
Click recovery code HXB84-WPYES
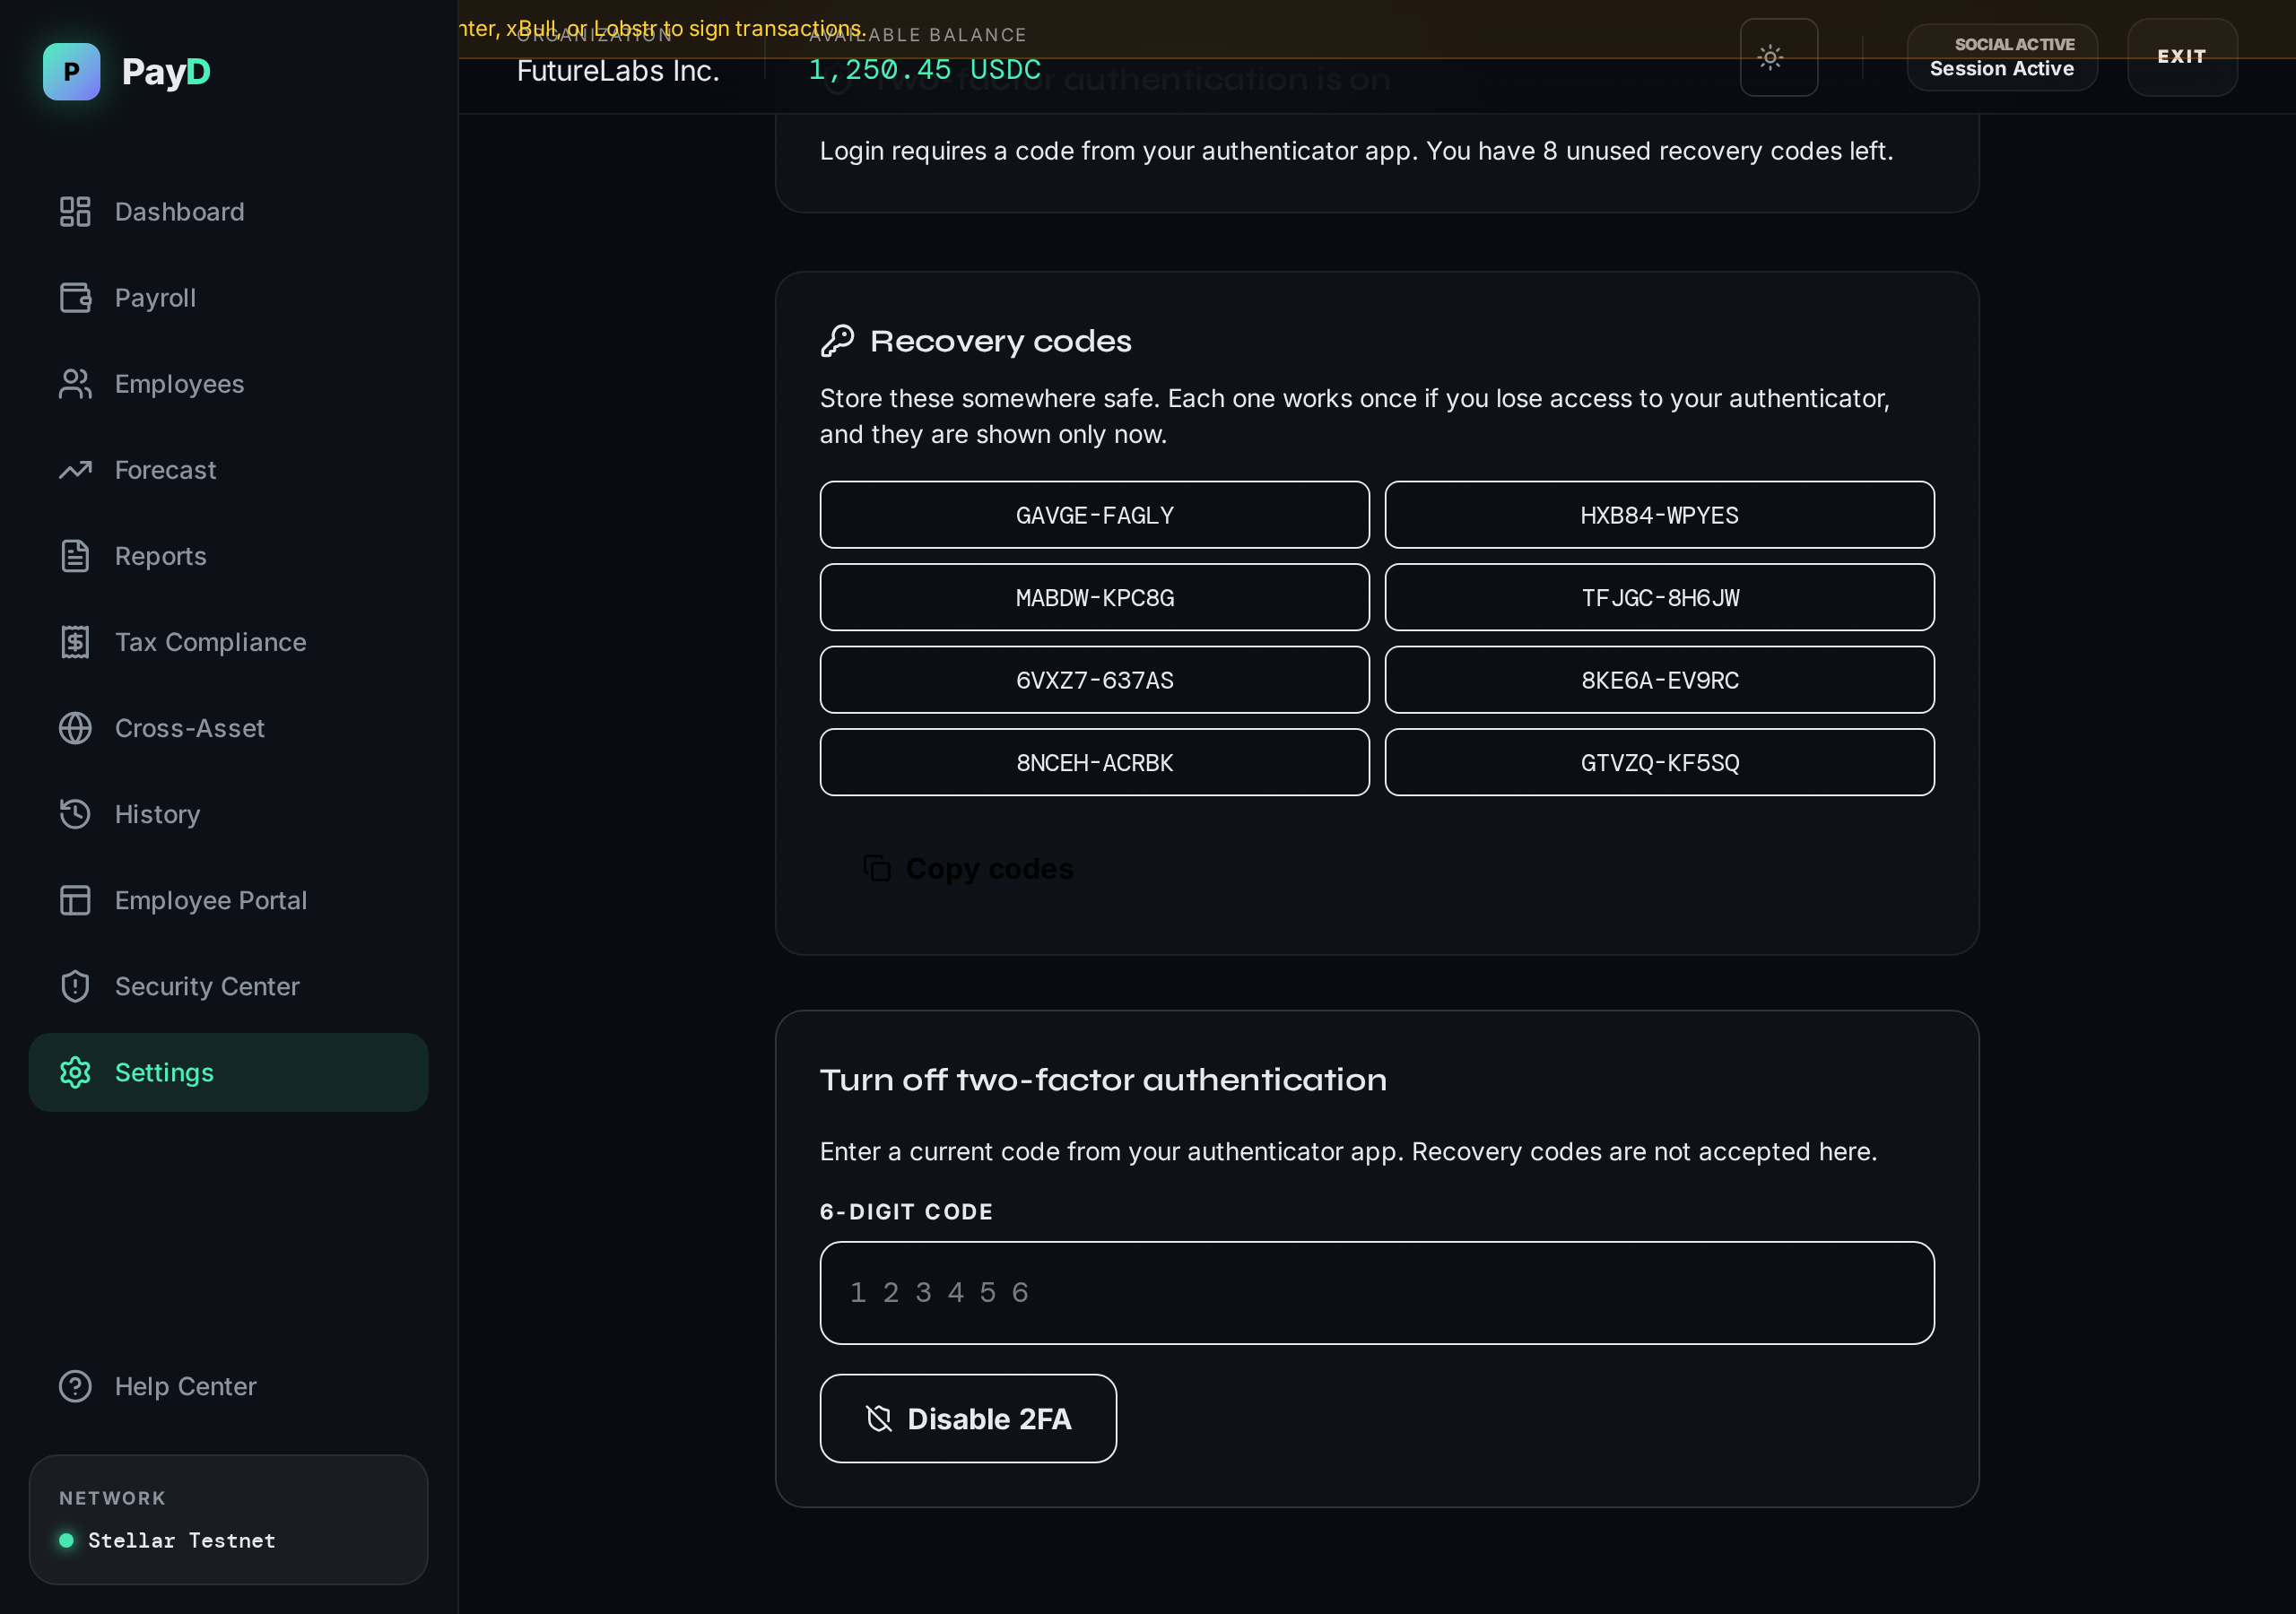coord(1659,514)
